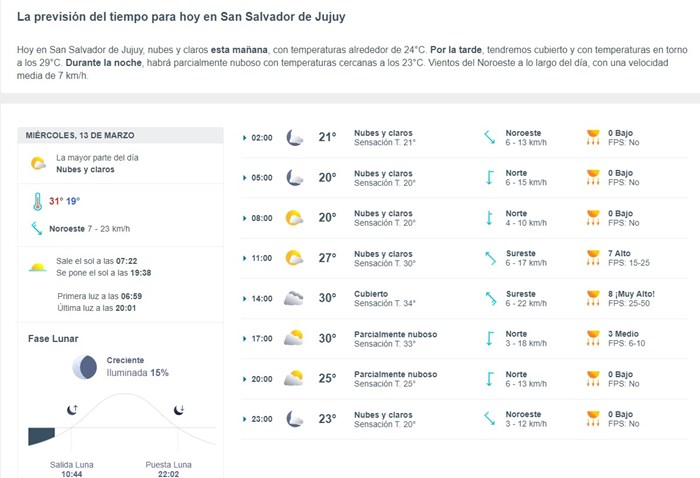The image size is (700, 478).
Task: Click the partly cloudy icon at 17:00
Action: tap(294, 338)
